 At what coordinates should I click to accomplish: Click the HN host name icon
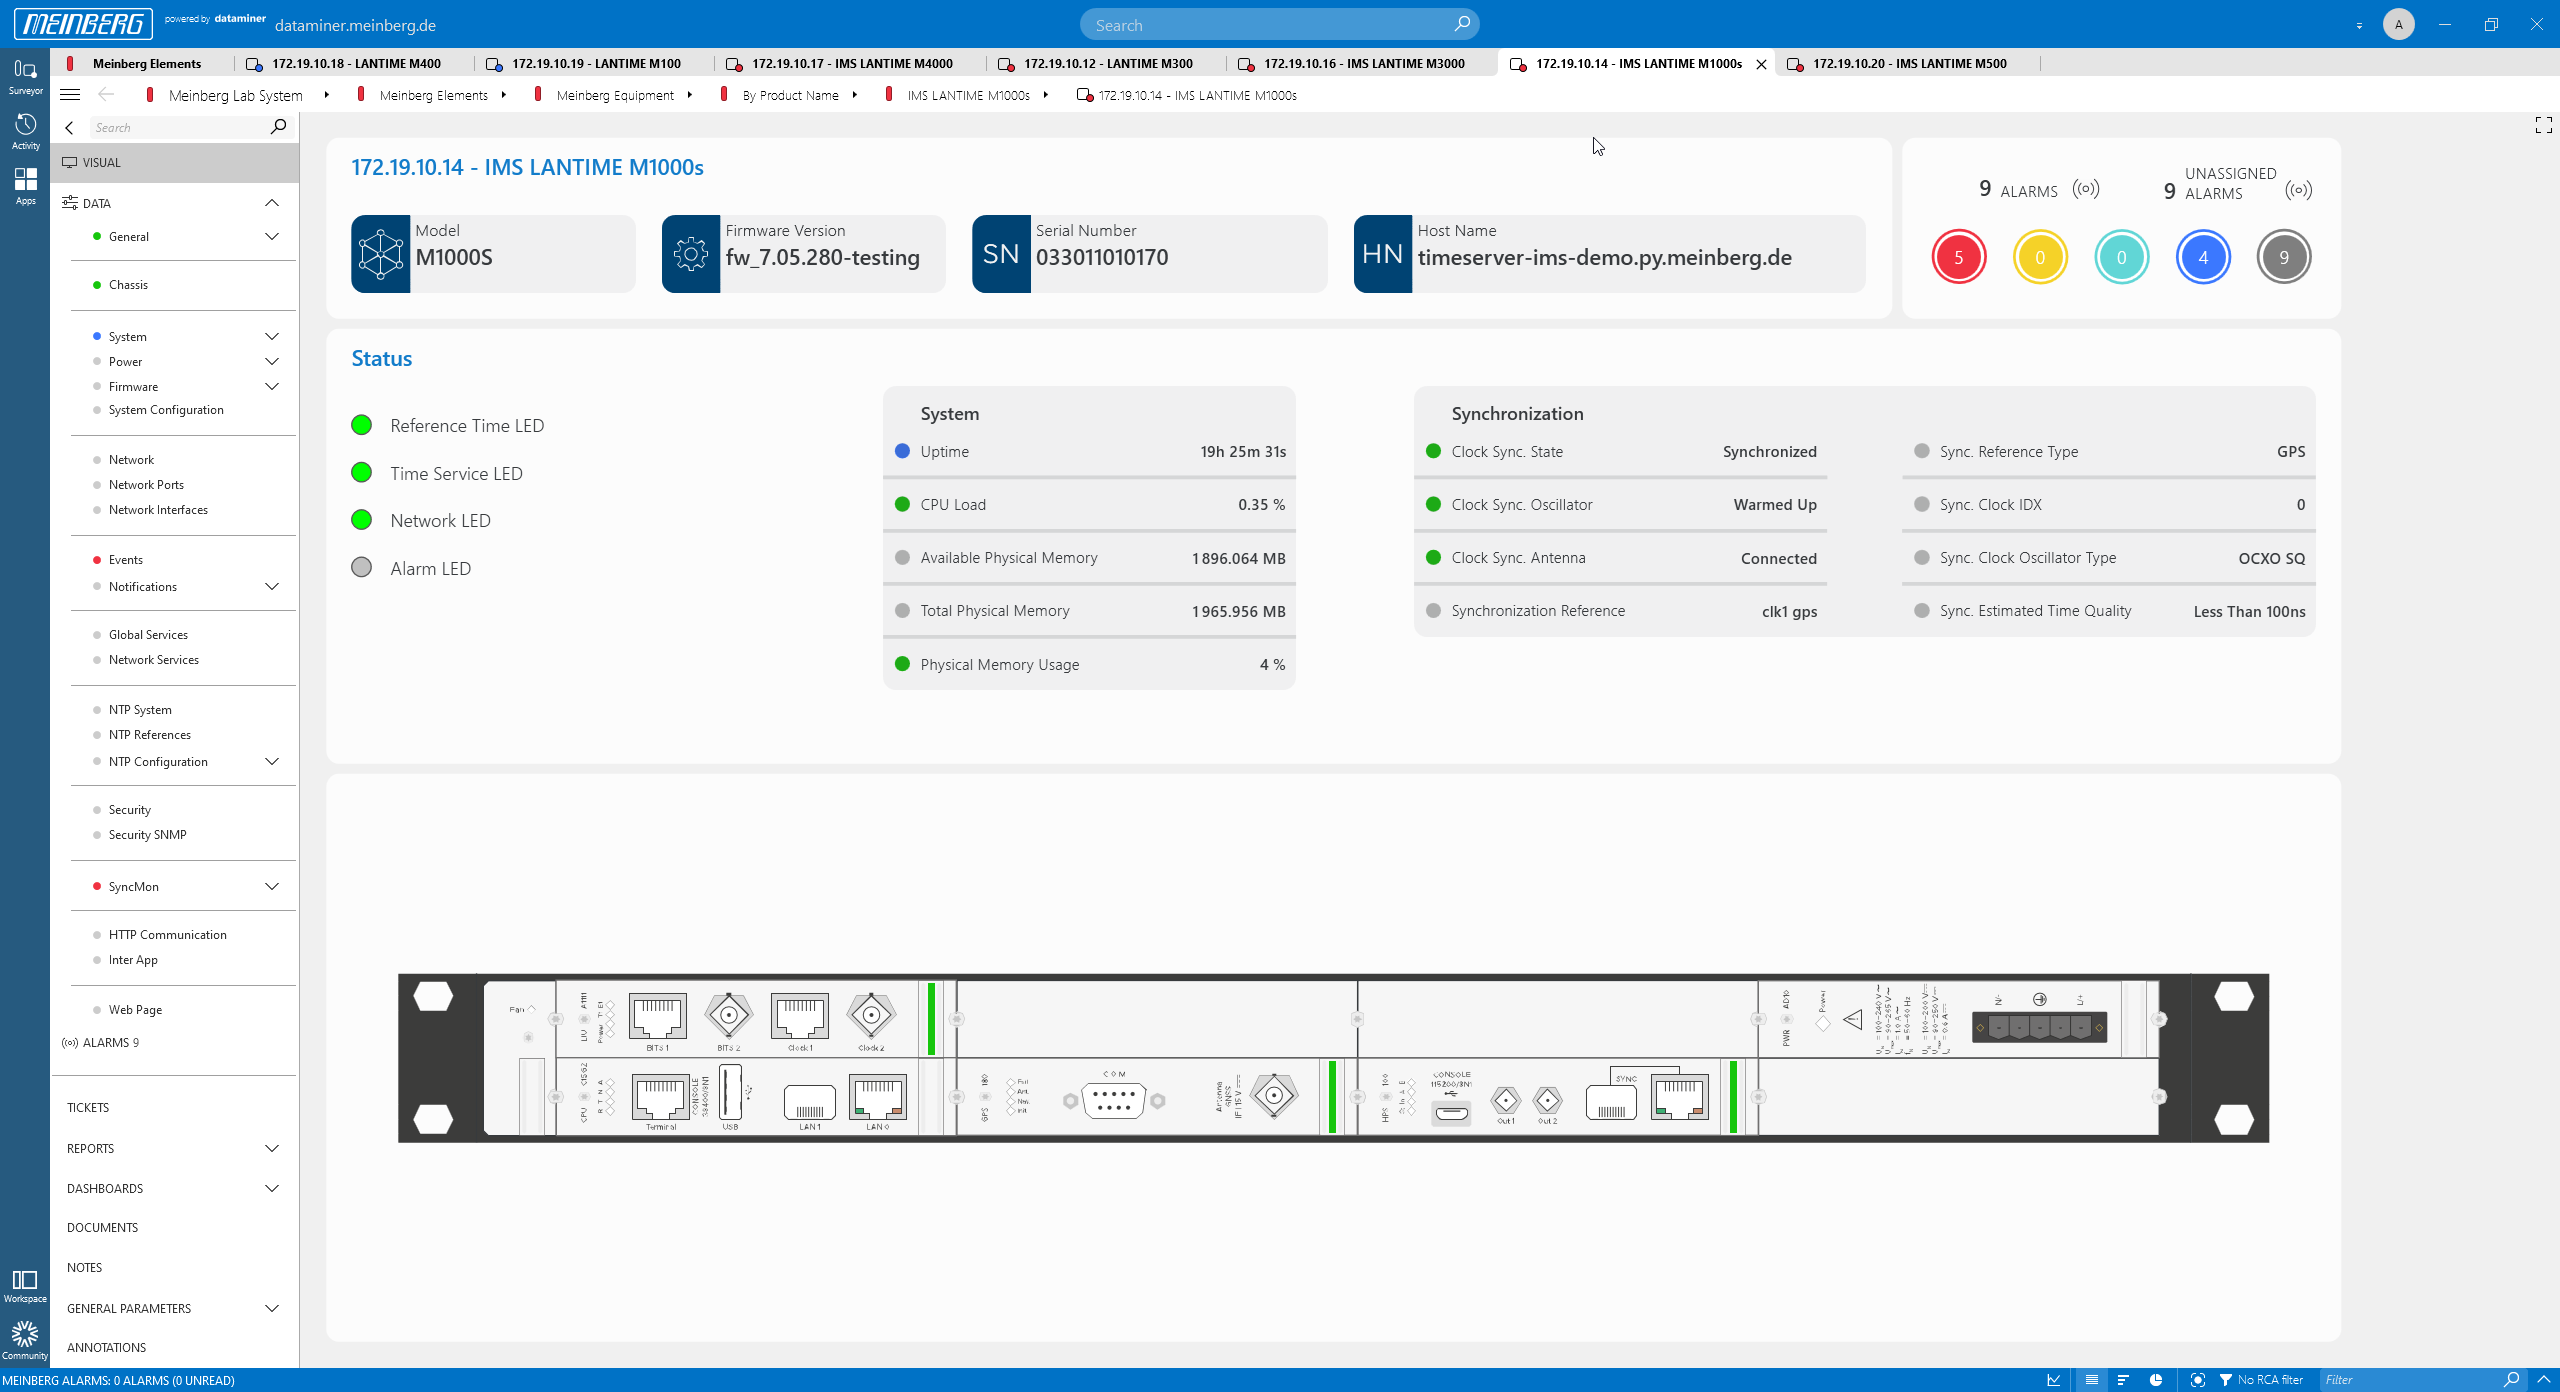[1382, 254]
